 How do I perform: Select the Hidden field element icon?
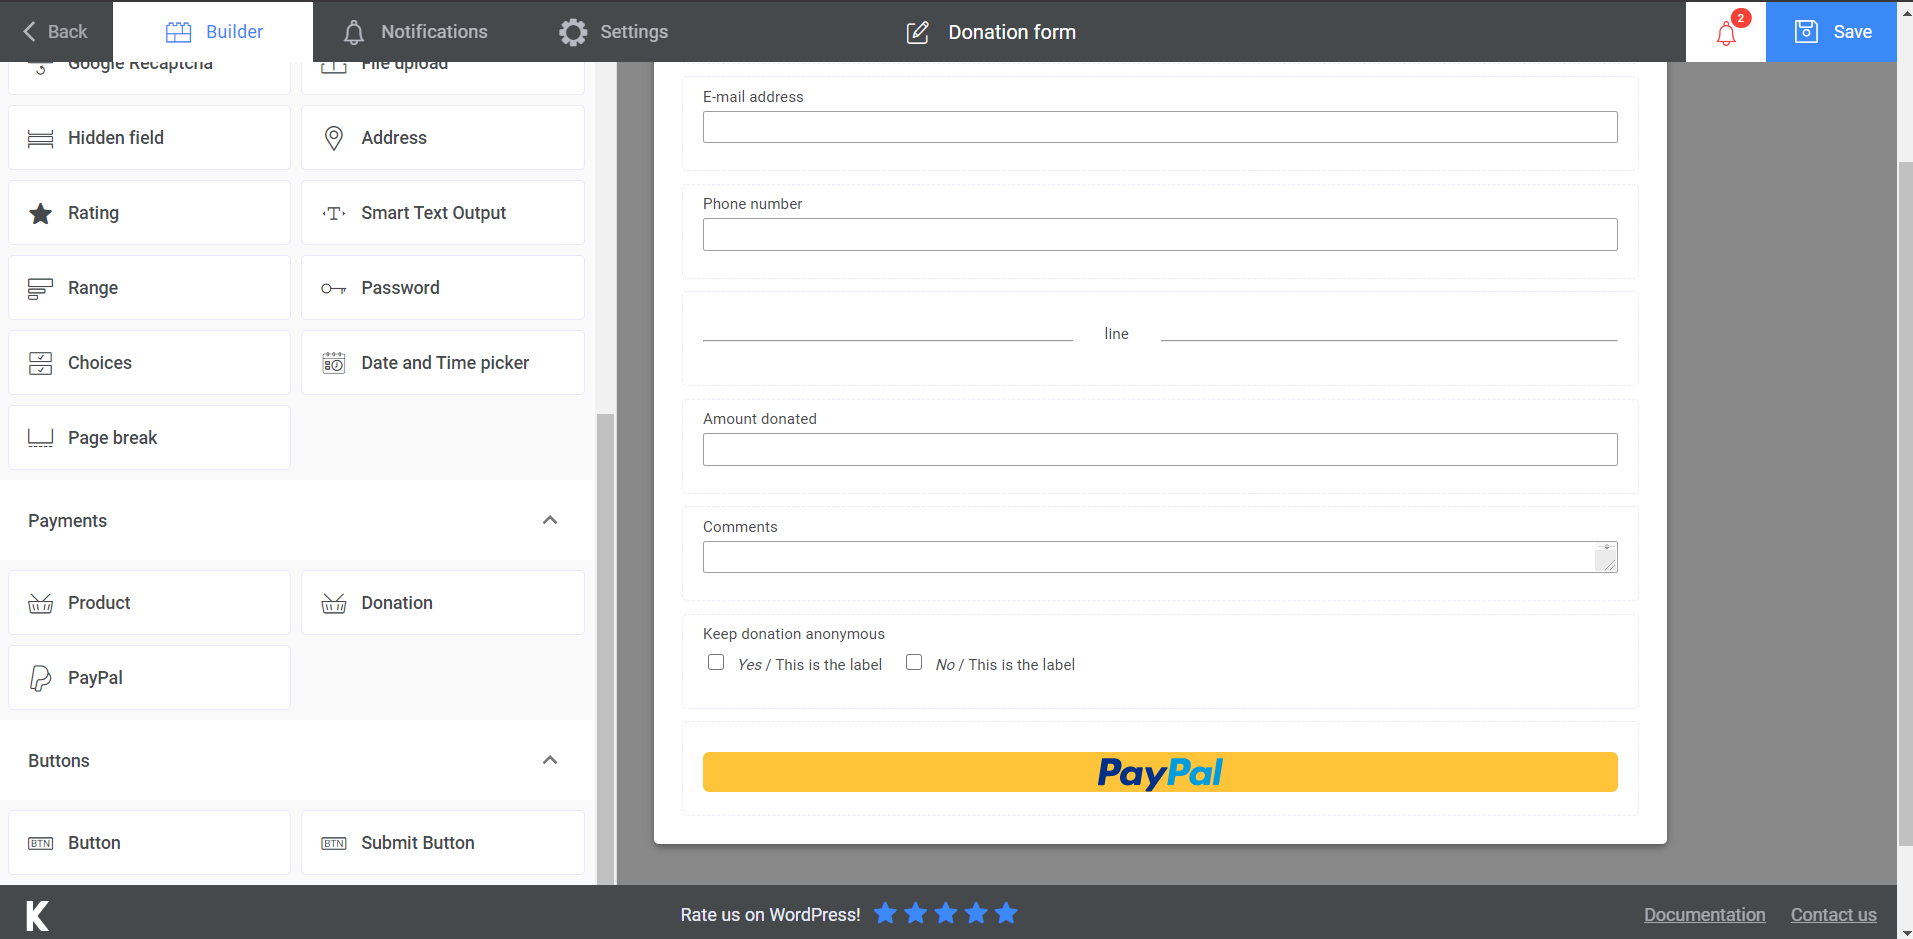(x=40, y=137)
